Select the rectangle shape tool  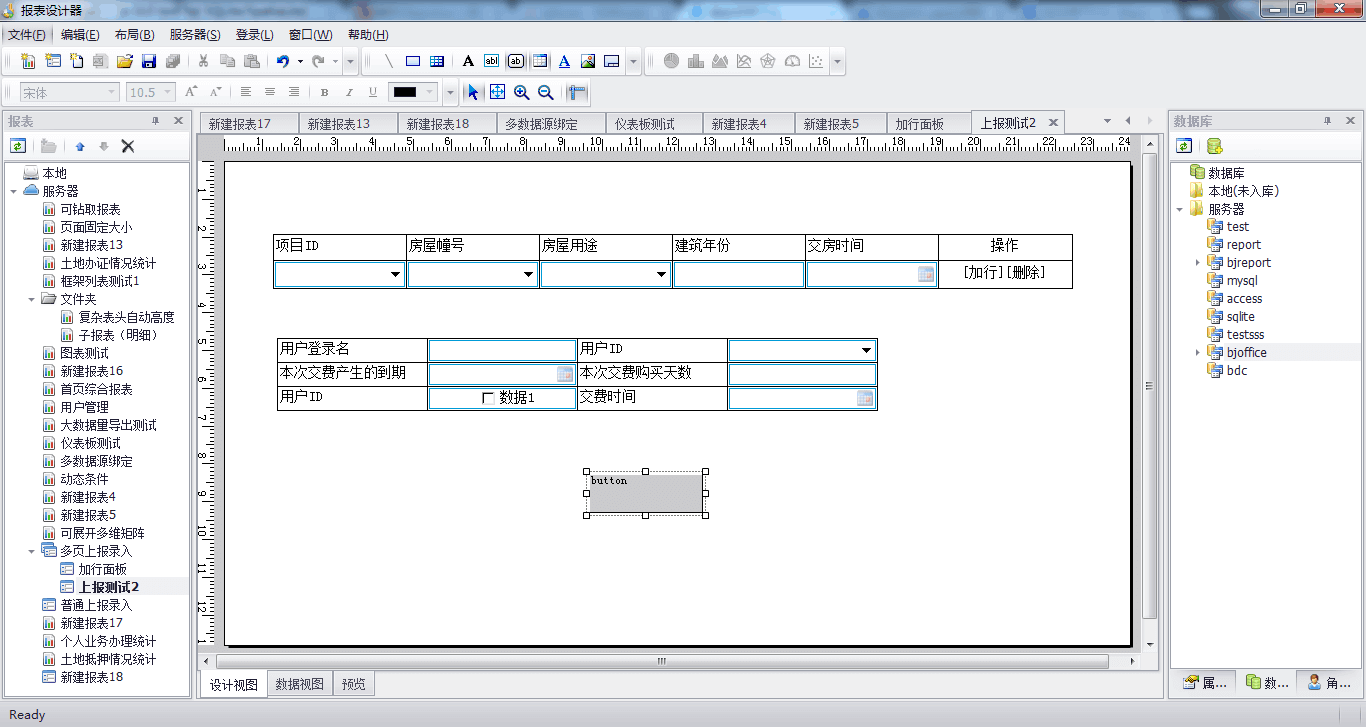point(413,61)
